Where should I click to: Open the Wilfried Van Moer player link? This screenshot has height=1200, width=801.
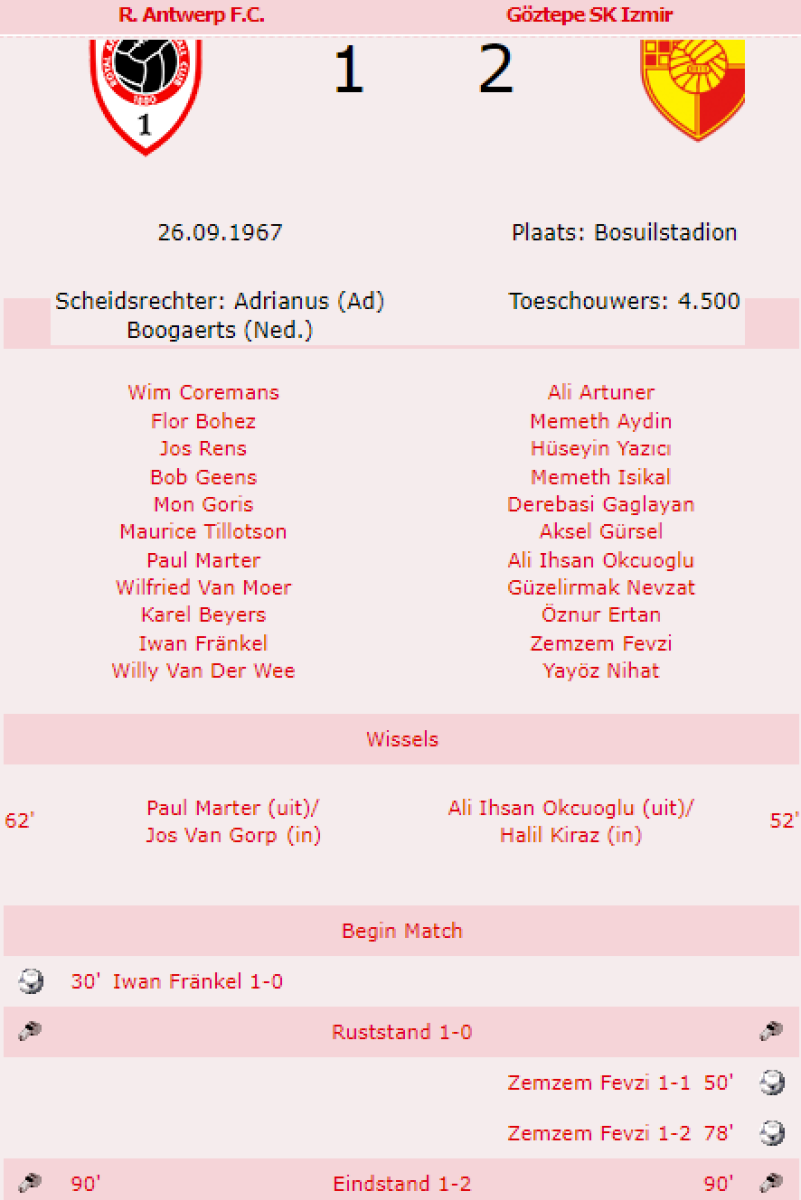coord(203,587)
